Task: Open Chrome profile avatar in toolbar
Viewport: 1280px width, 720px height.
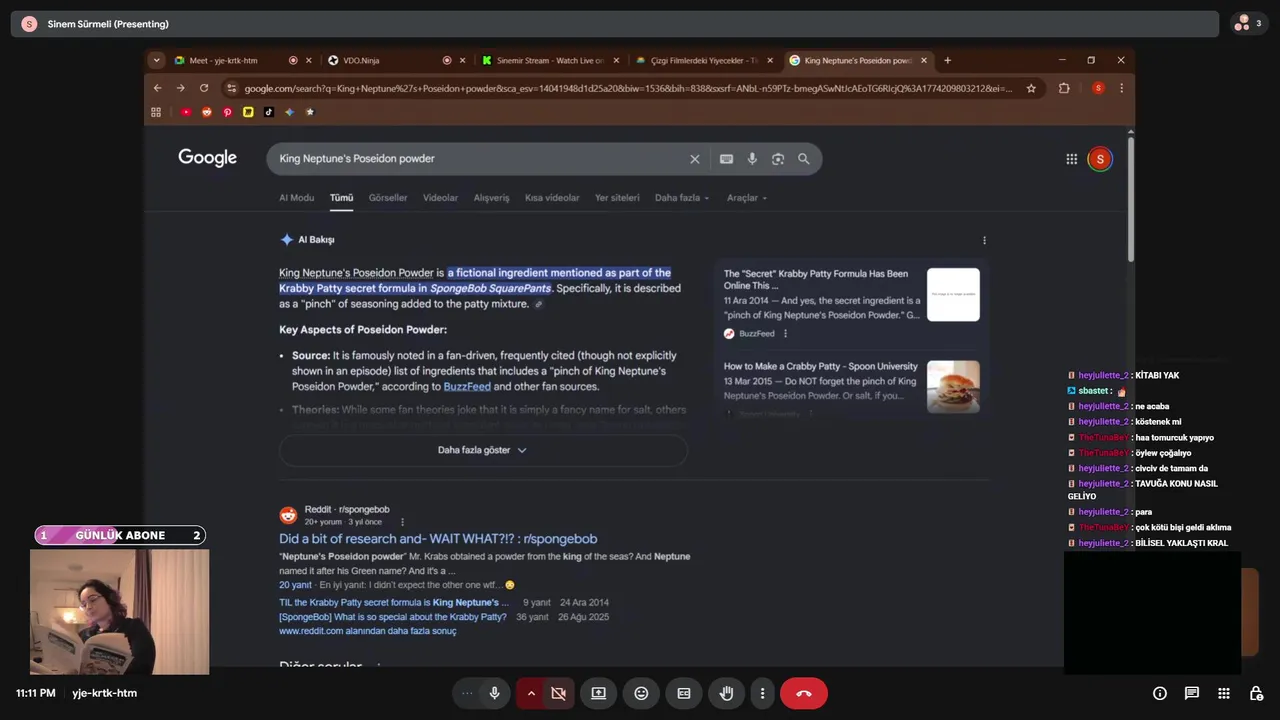Action: point(1098,88)
